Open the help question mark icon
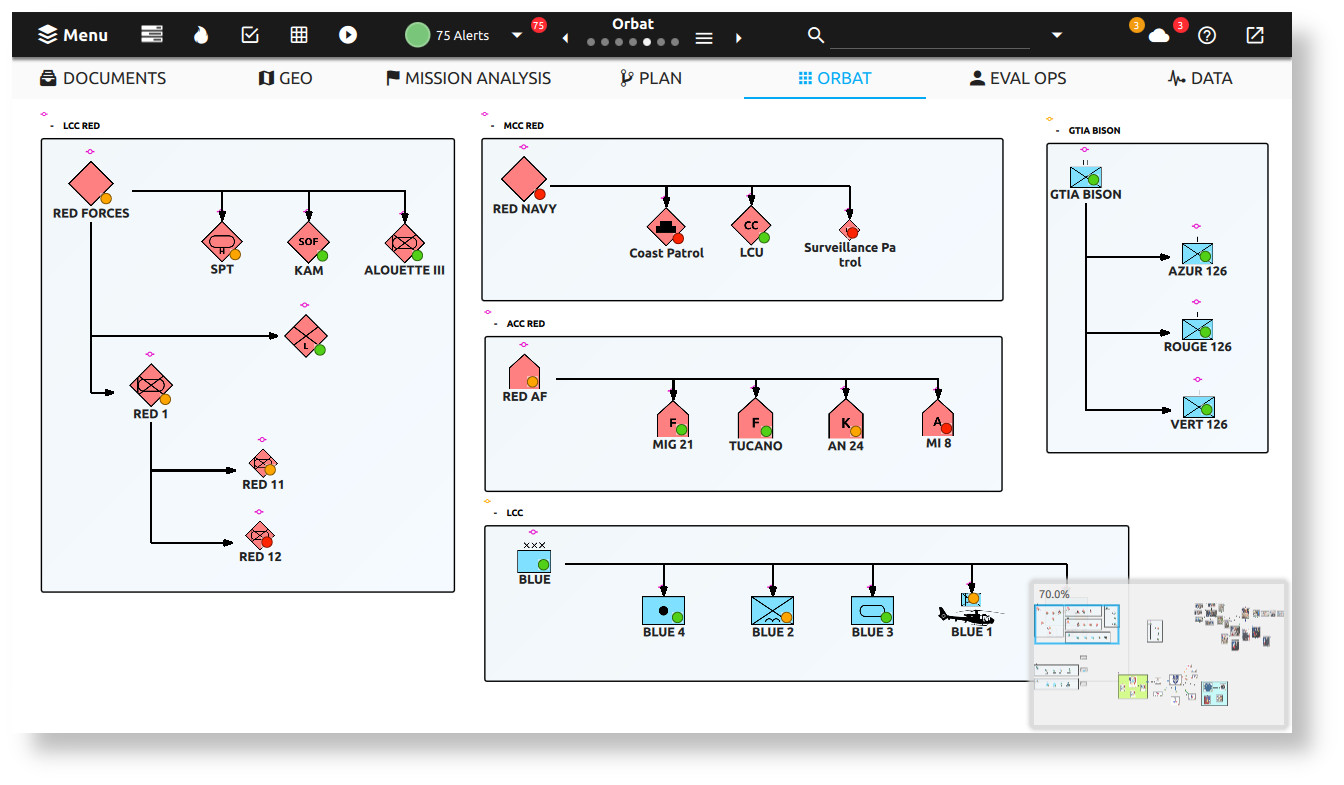 coord(1207,35)
